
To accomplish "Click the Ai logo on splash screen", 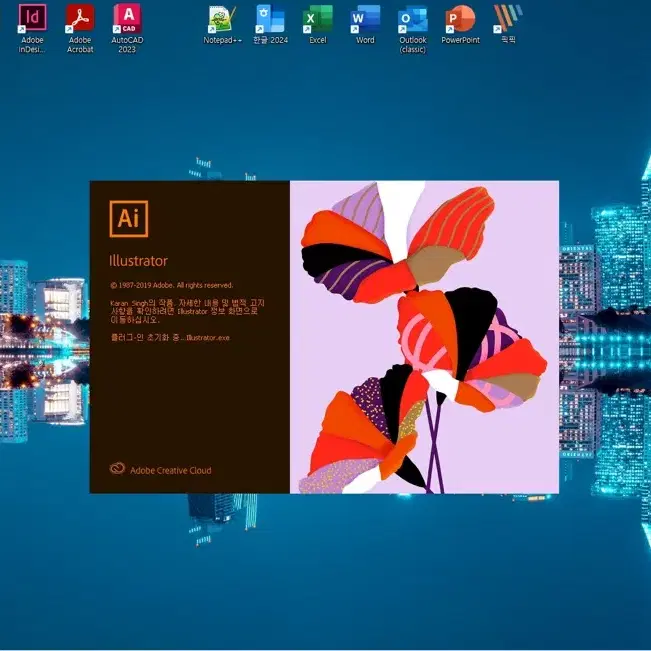I will point(129,219).
